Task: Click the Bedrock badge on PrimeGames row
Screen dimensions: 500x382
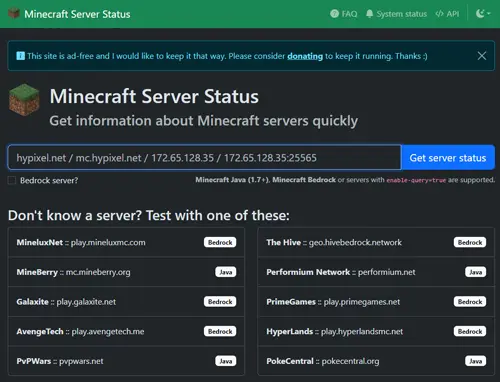Action: (x=470, y=302)
